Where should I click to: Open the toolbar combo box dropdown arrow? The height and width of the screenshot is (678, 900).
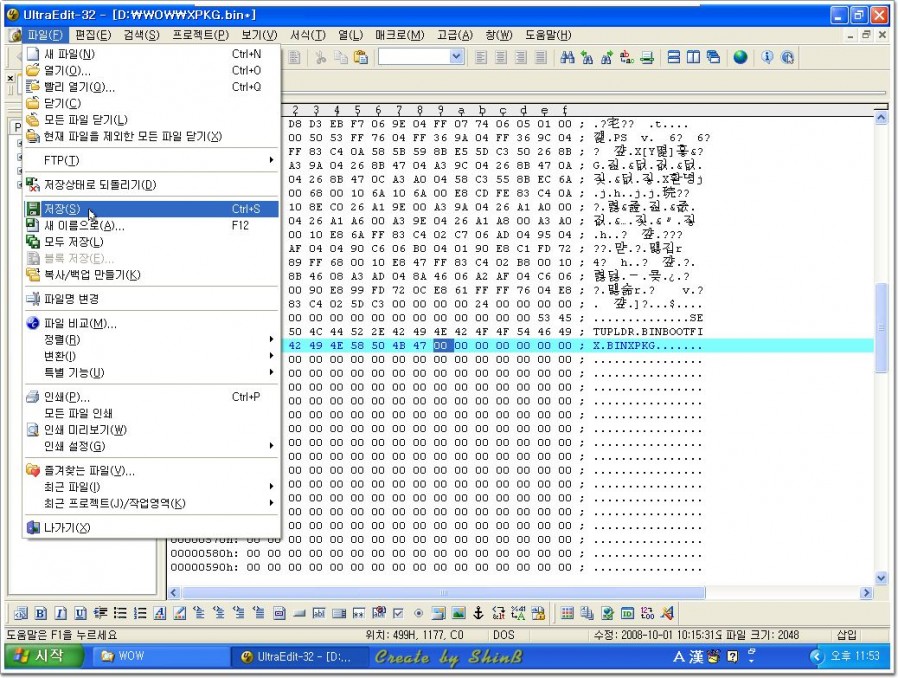[456, 57]
